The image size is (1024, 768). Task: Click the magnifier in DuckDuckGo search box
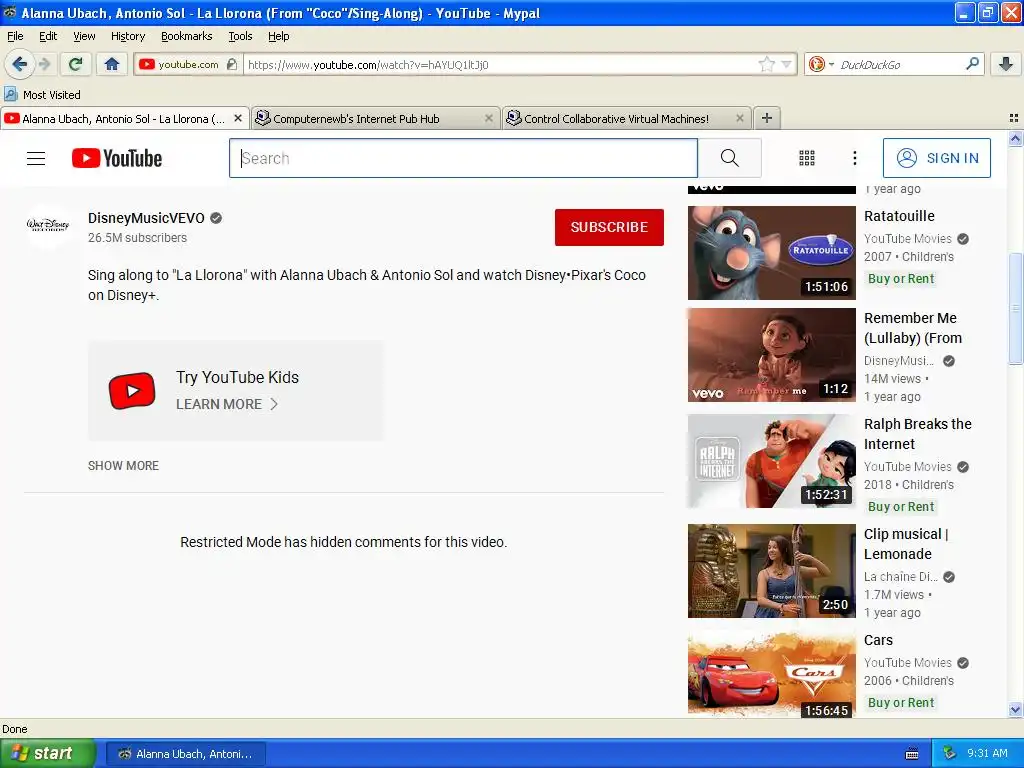point(972,64)
